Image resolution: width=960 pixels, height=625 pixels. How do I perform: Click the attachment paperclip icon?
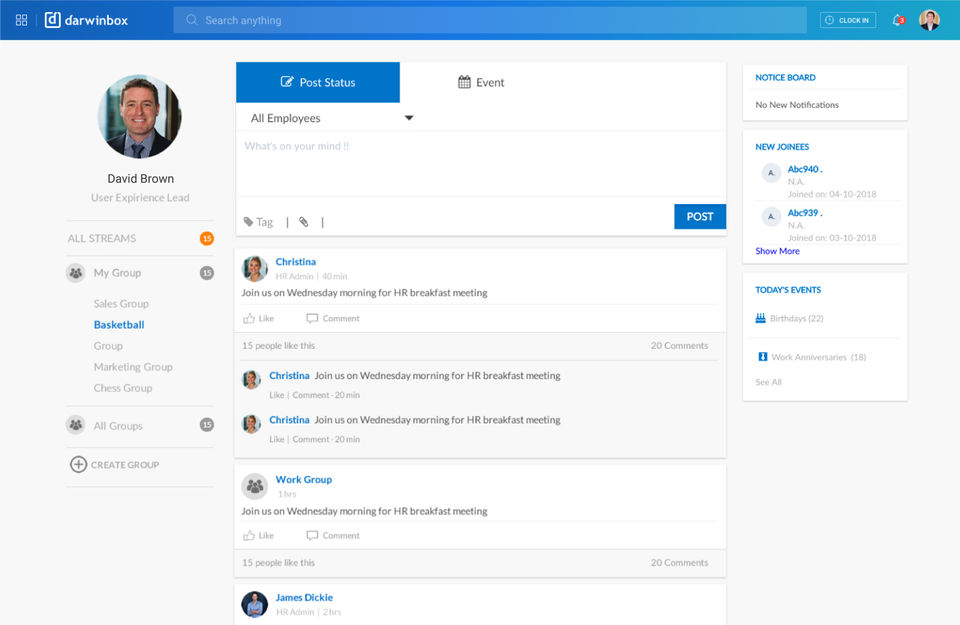tap(304, 222)
